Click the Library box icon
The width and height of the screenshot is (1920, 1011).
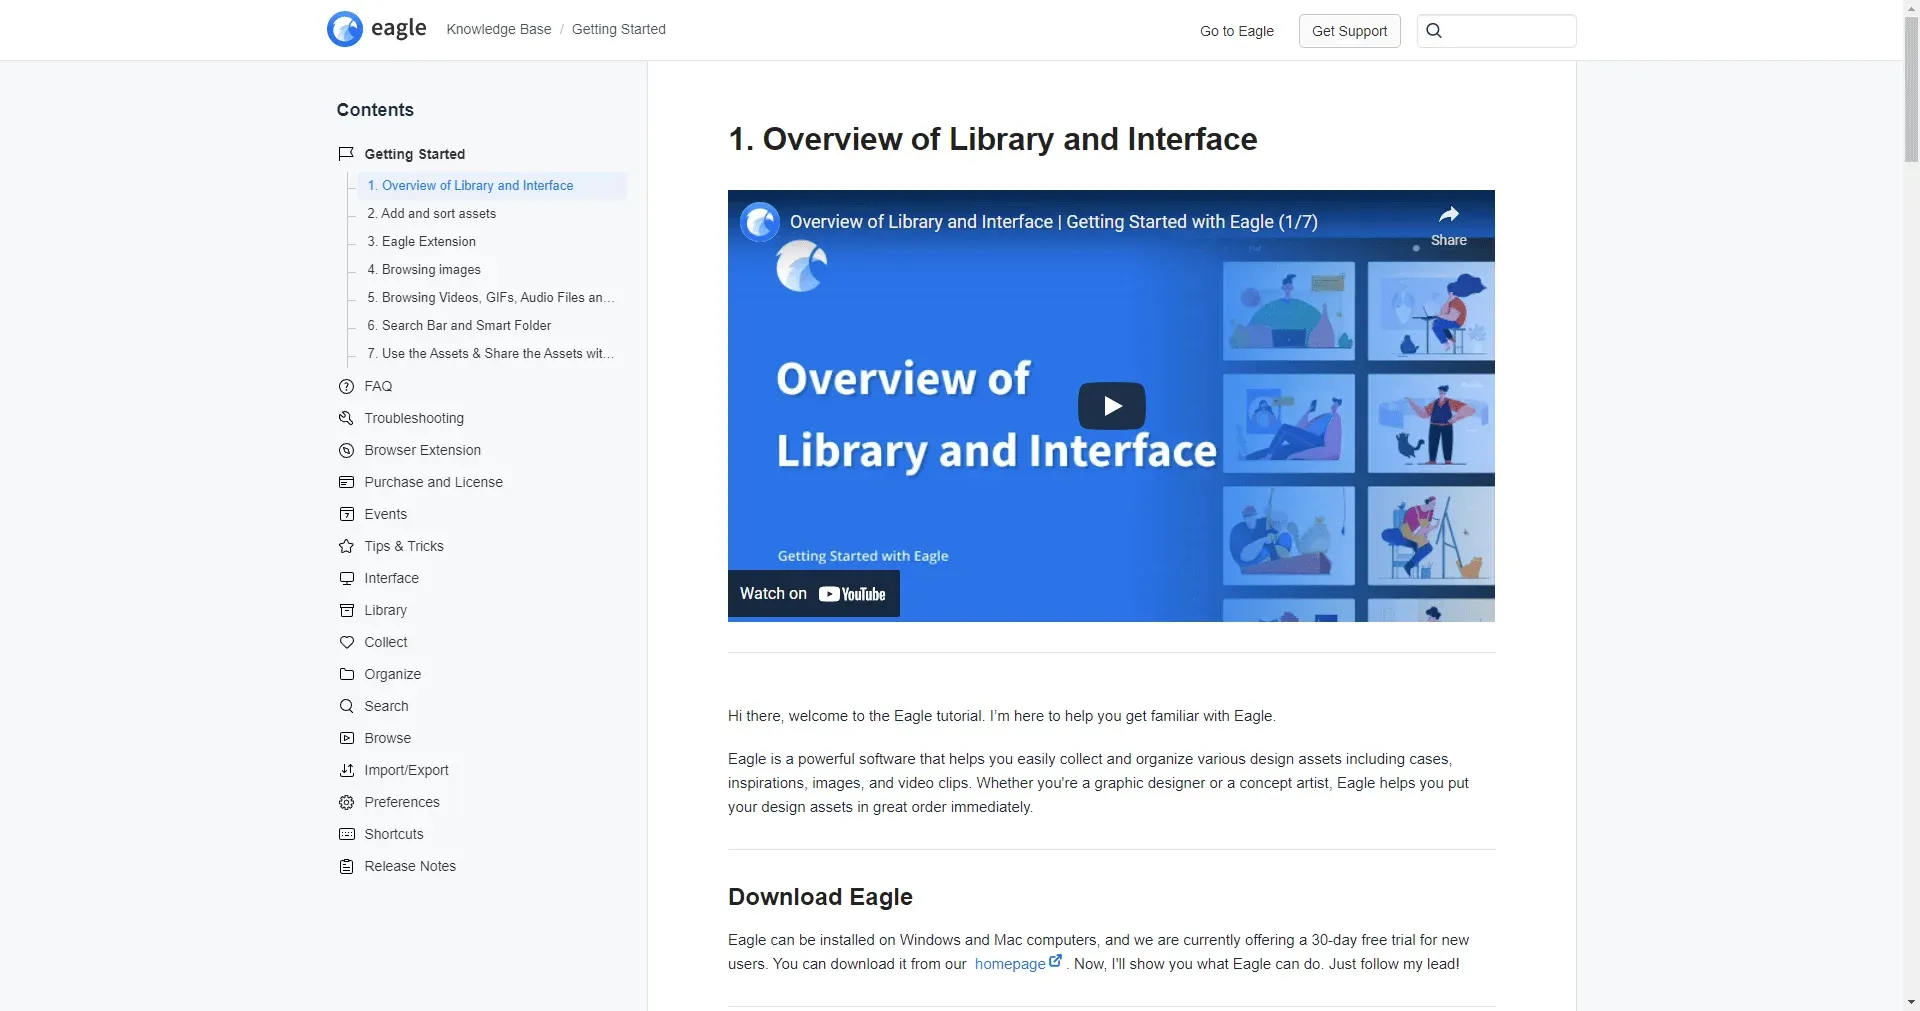click(346, 610)
